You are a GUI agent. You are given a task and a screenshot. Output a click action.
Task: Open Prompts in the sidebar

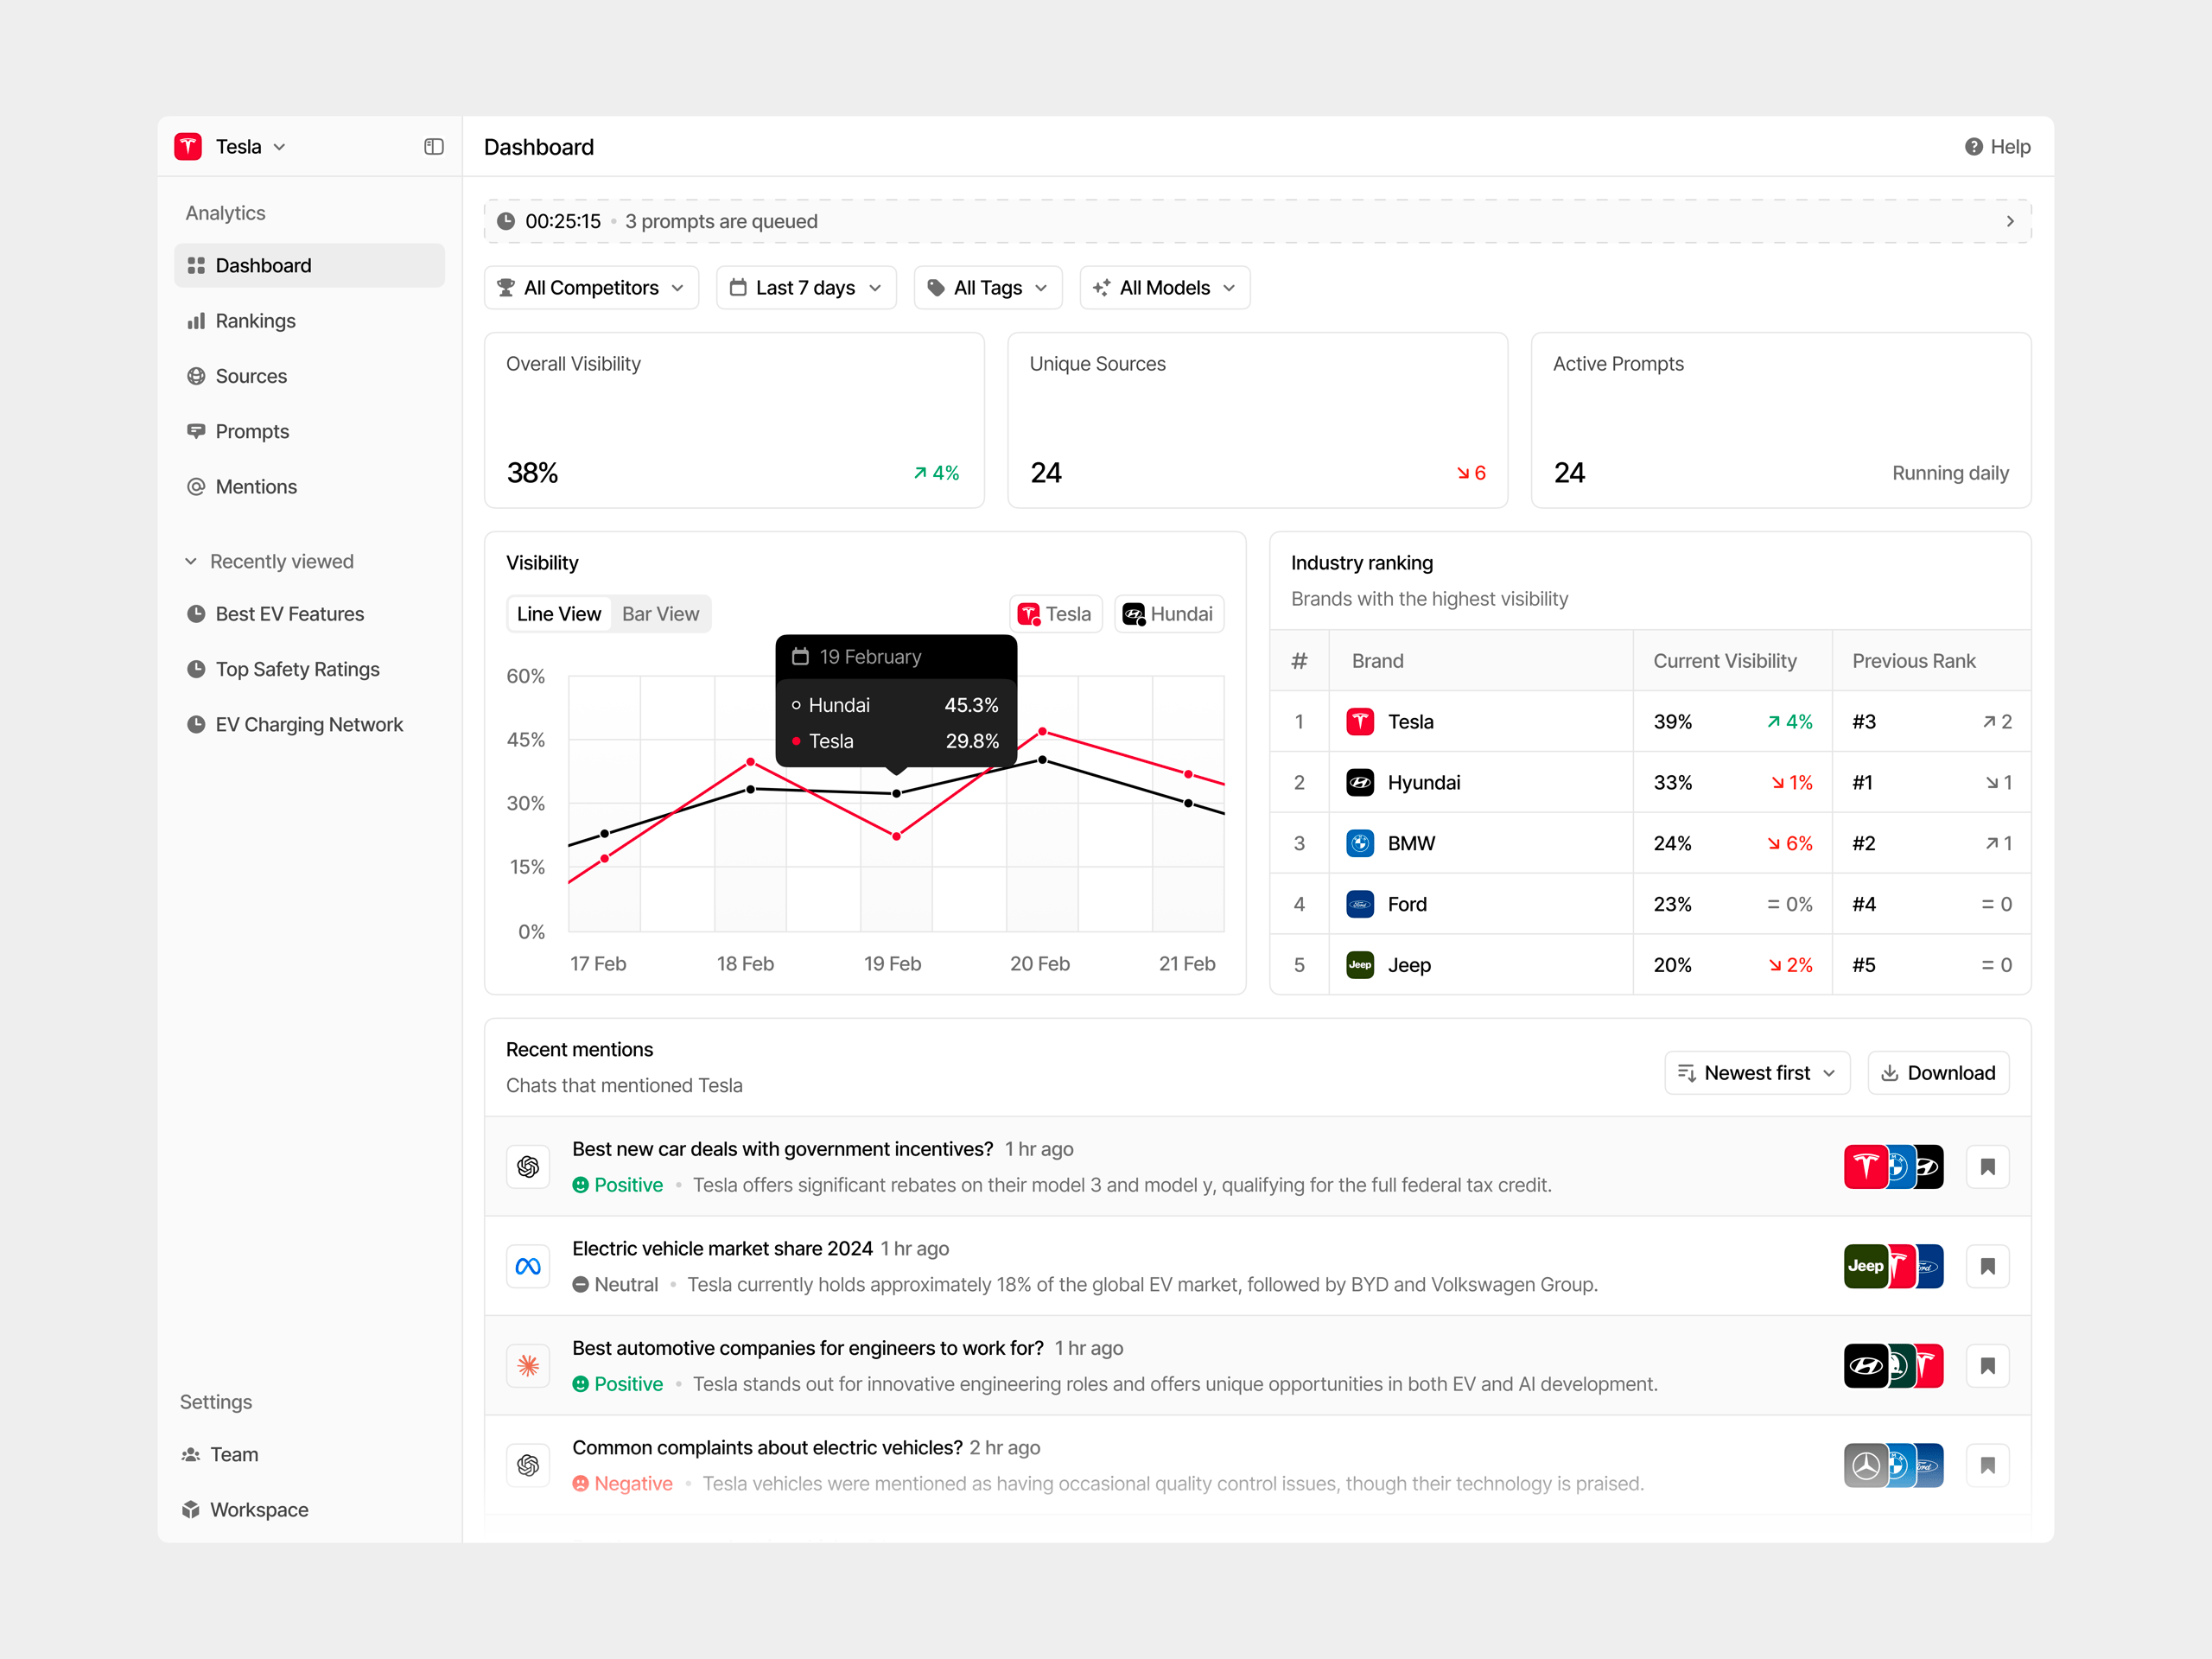[309, 431]
